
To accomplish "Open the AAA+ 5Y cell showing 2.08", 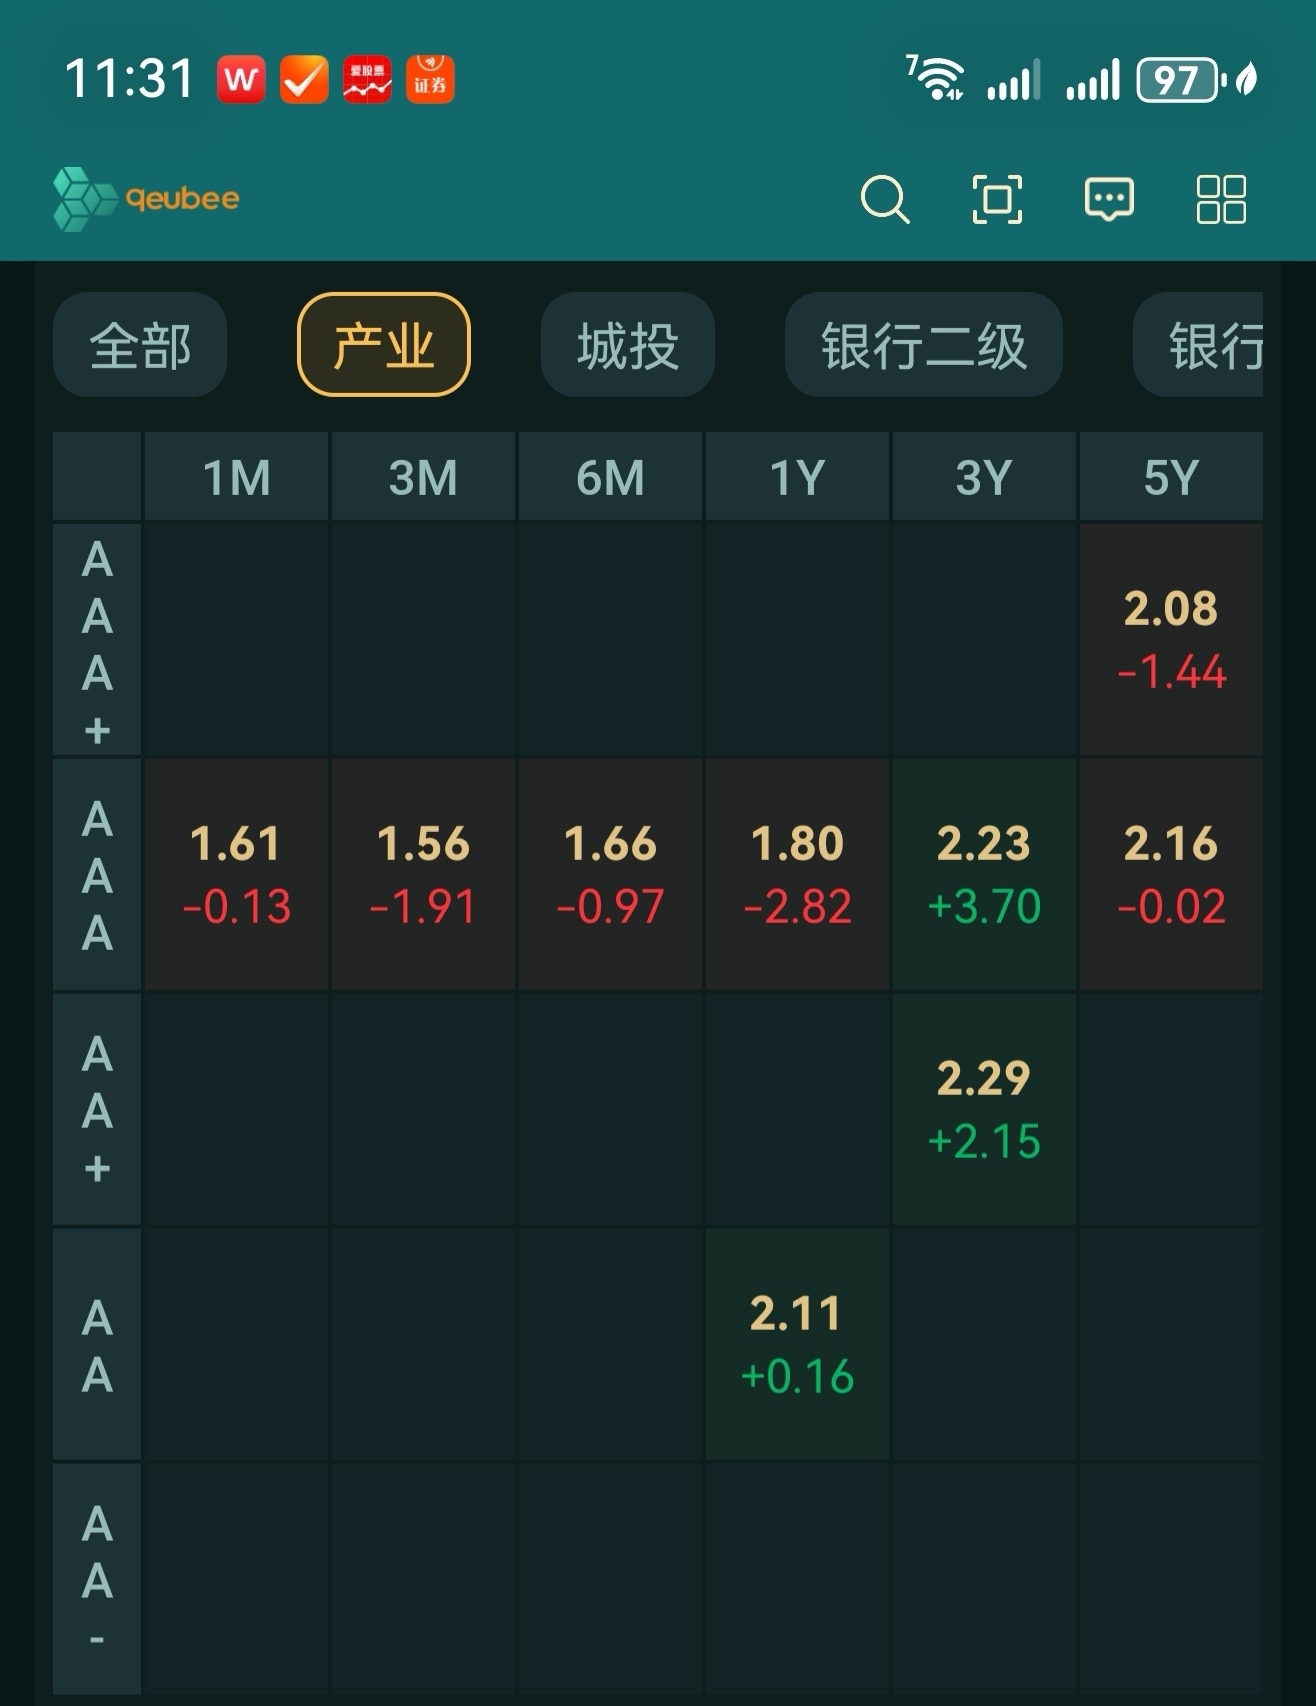I will click(1171, 640).
